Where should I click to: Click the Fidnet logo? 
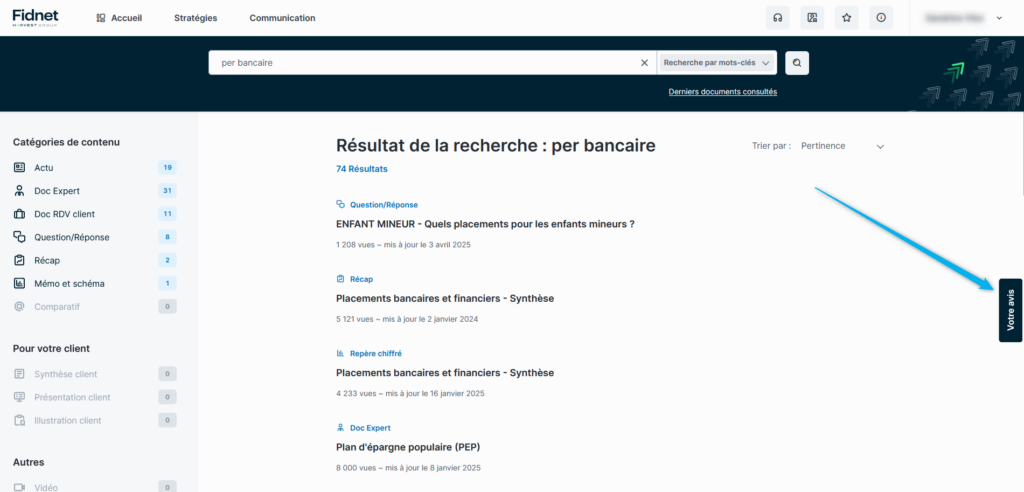[35, 17]
